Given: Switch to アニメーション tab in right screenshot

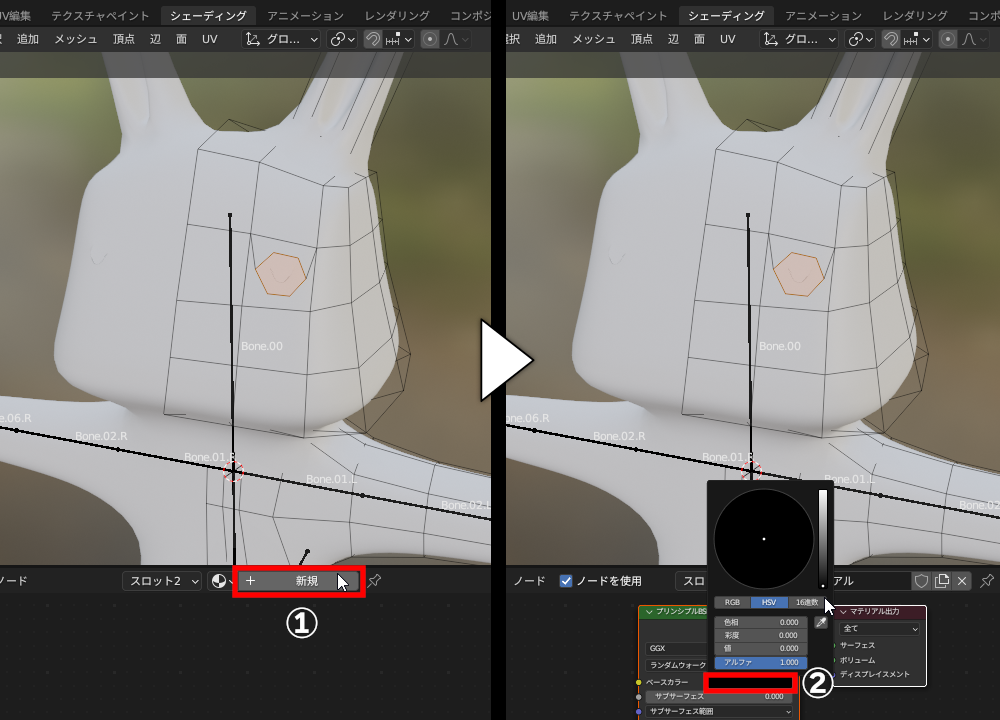Looking at the screenshot, I should [x=823, y=15].
